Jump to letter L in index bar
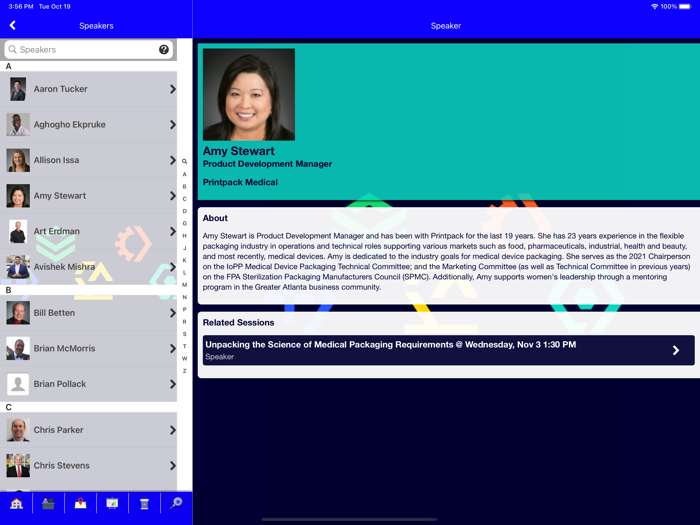700x525 pixels. point(184,272)
